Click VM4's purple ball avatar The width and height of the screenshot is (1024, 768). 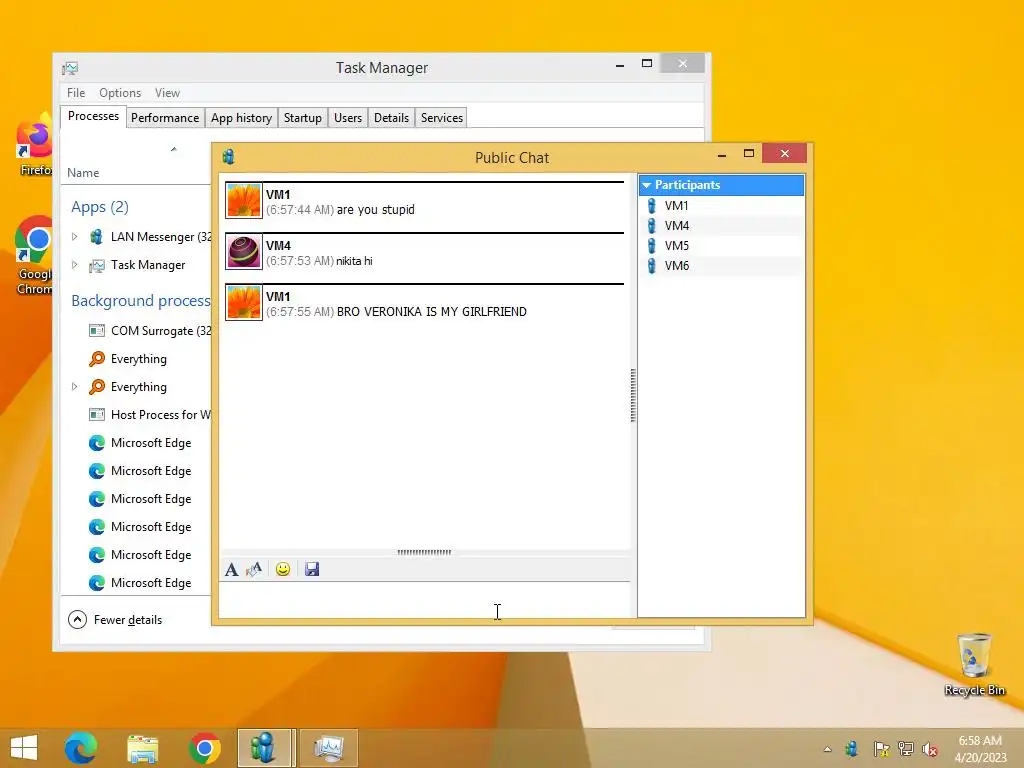click(244, 251)
